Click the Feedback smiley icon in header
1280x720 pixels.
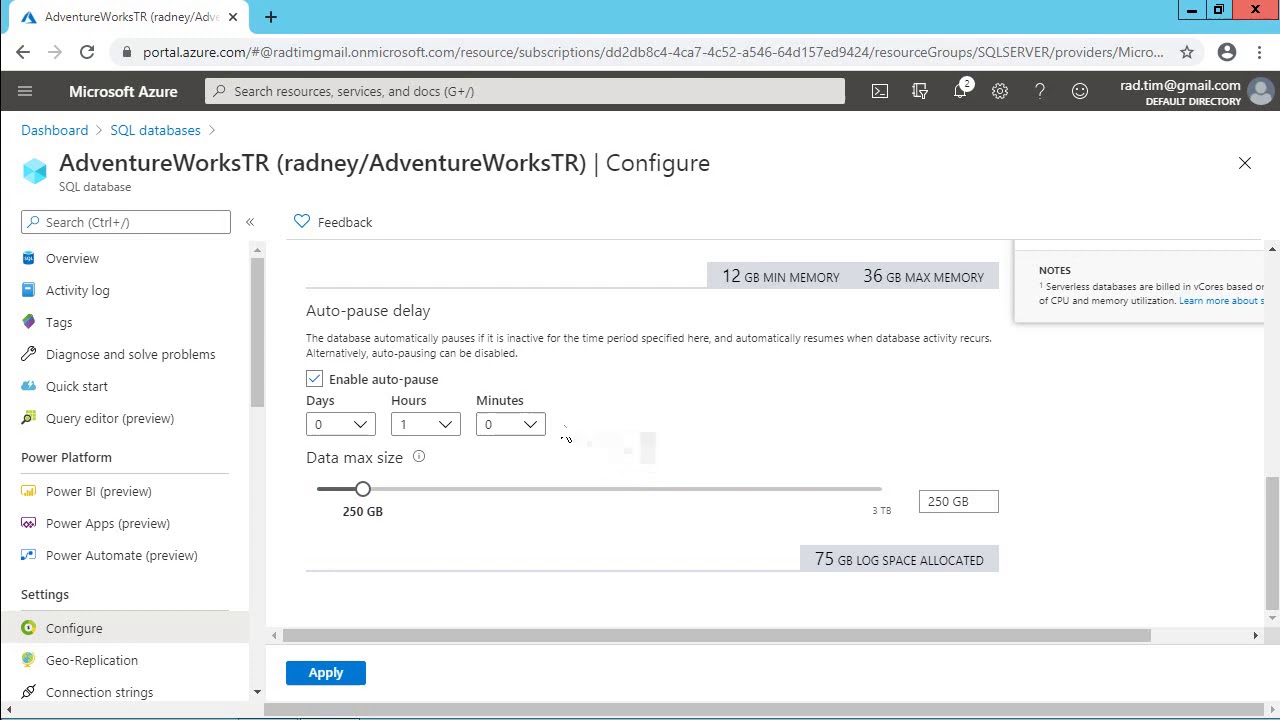pos(1080,91)
